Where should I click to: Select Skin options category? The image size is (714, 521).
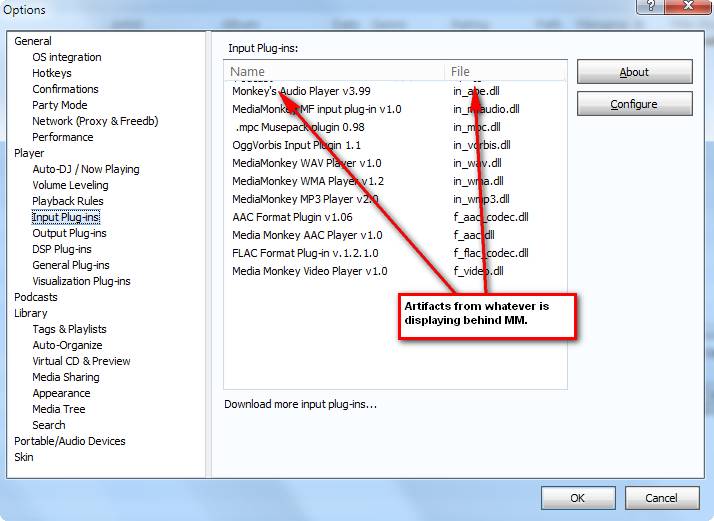point(24,457)
